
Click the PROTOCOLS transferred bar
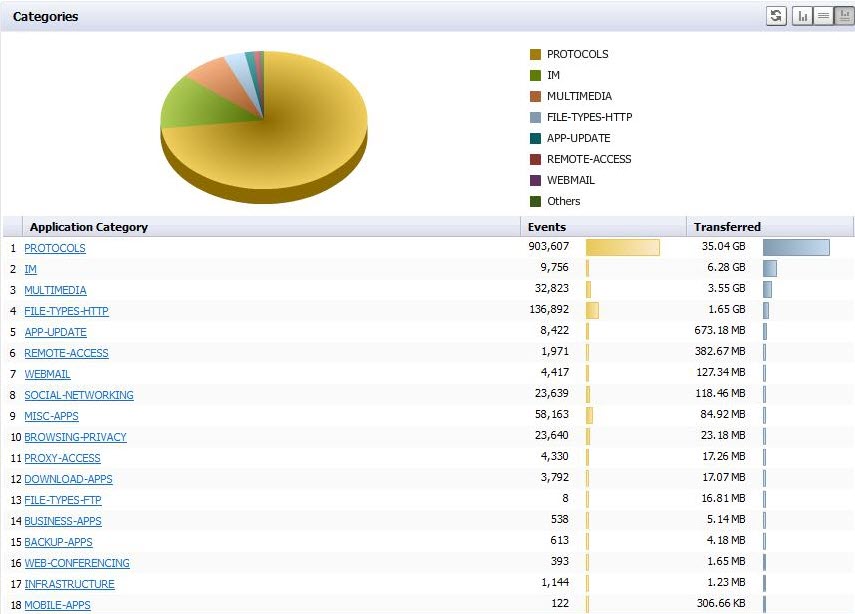[x=796, y=247]
